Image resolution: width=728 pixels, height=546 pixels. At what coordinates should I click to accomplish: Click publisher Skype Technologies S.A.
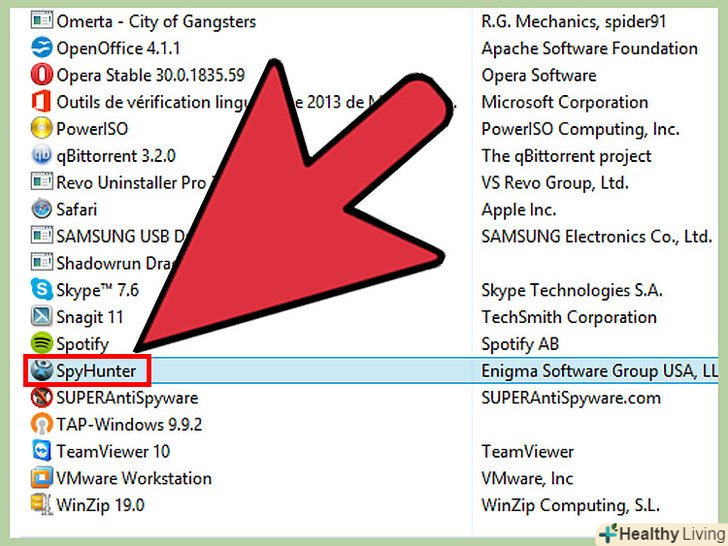click(572, 291)
